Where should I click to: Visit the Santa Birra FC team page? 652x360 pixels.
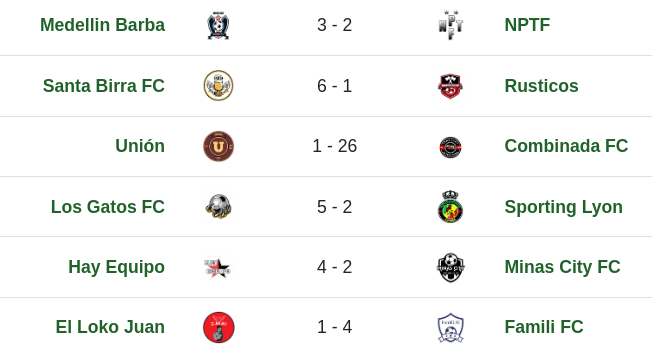104,86
